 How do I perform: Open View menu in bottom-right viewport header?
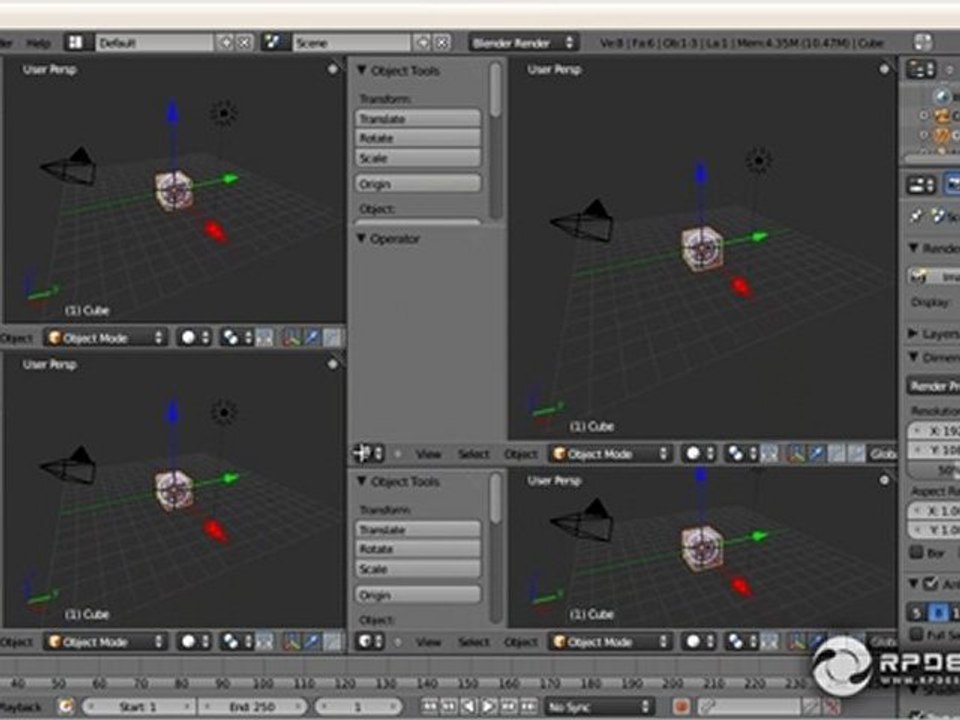point(429,642)
